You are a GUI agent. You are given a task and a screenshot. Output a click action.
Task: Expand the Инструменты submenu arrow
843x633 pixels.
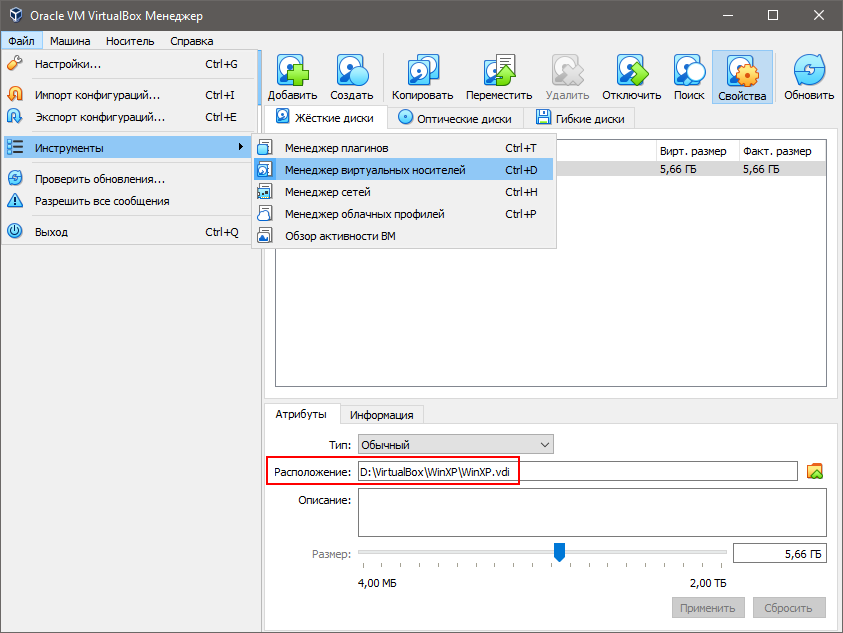(241, 147)
